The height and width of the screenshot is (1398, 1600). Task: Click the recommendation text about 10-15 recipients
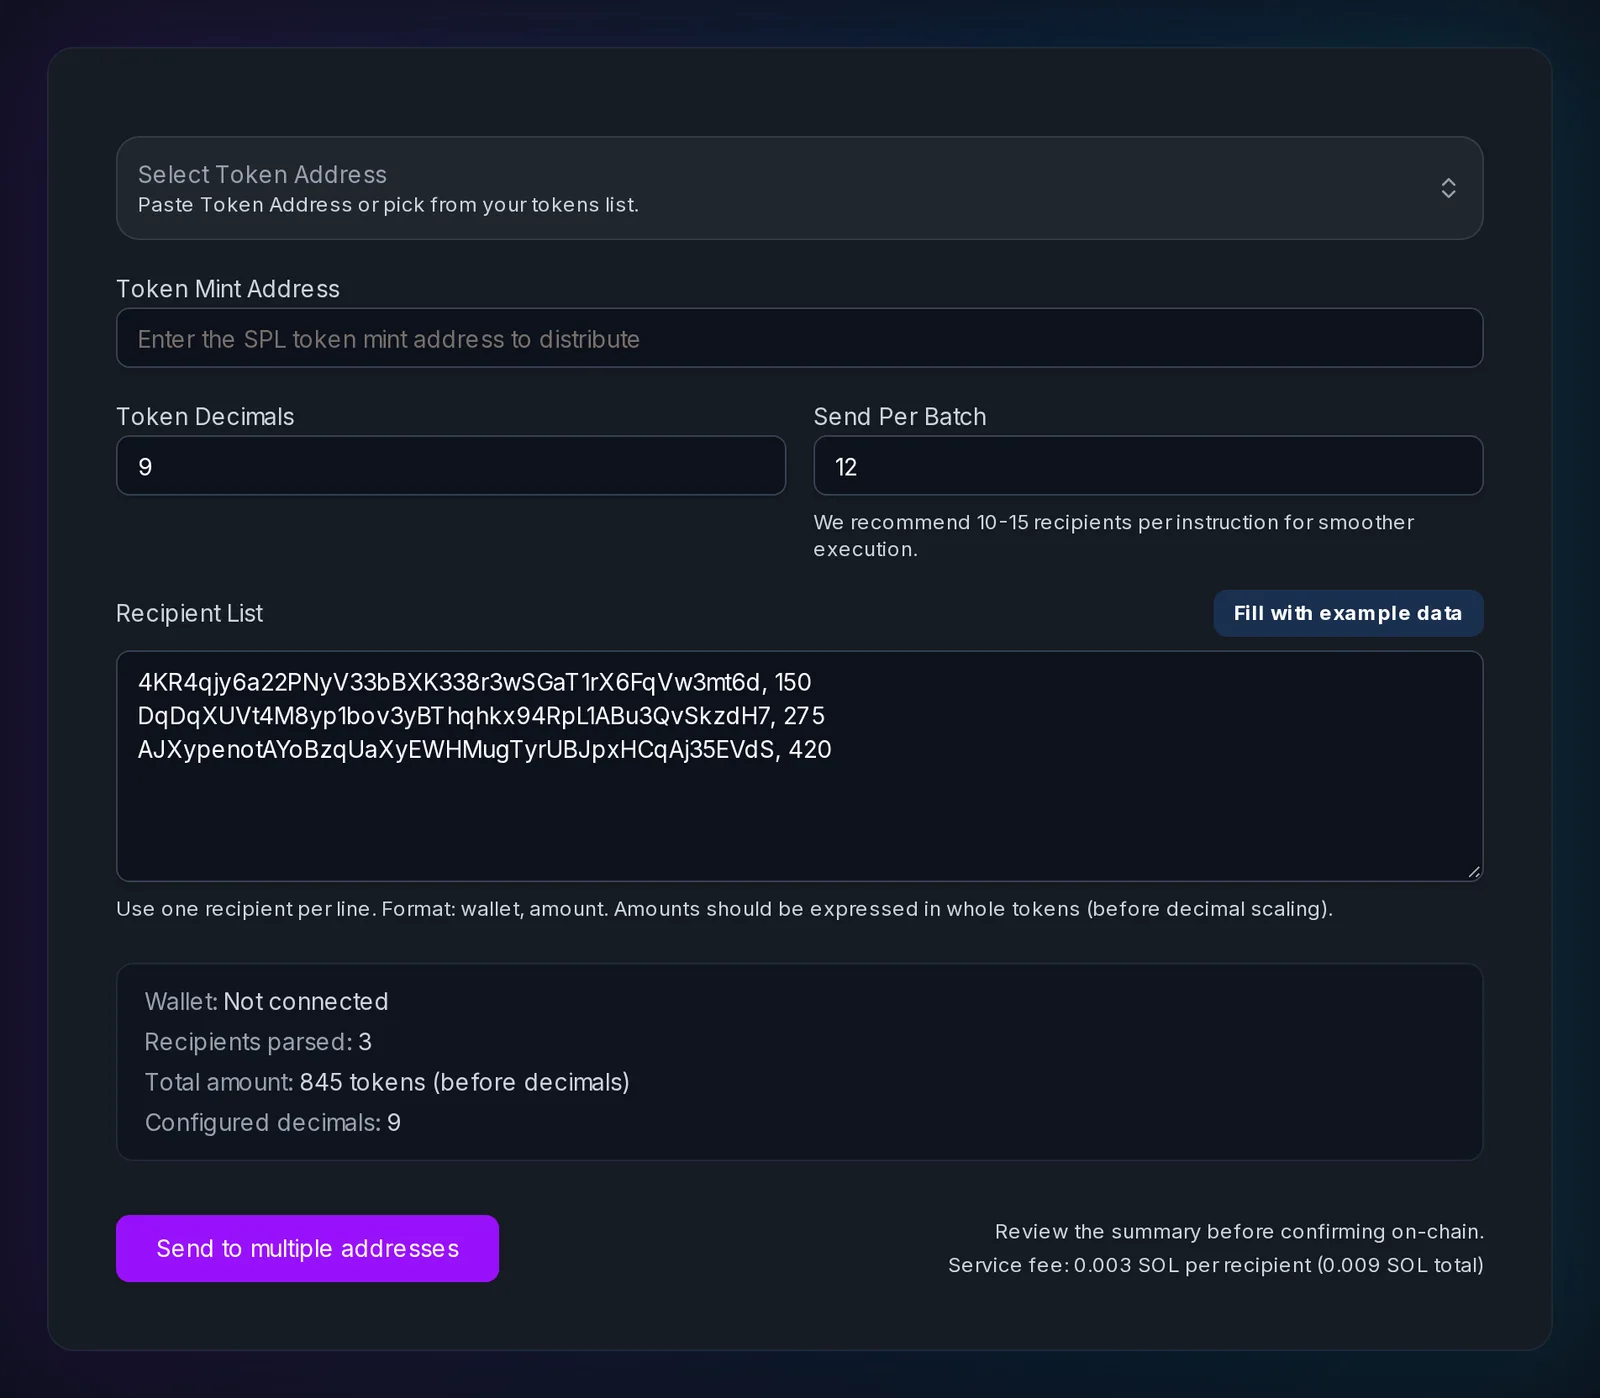pos(1114,536)
